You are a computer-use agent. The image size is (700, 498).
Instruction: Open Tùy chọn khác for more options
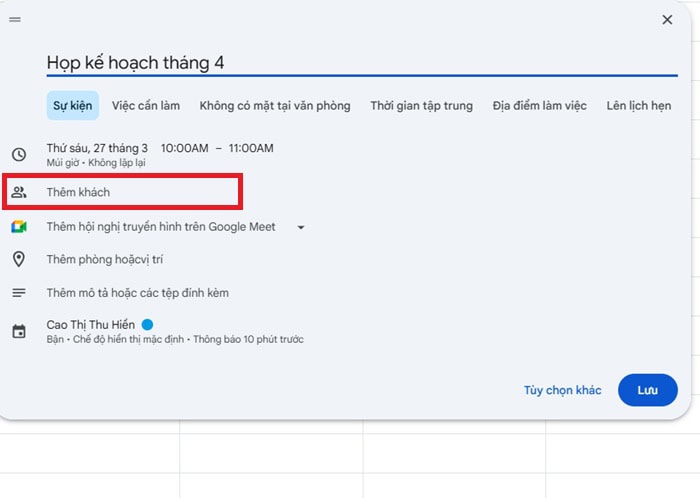[562, 390]
